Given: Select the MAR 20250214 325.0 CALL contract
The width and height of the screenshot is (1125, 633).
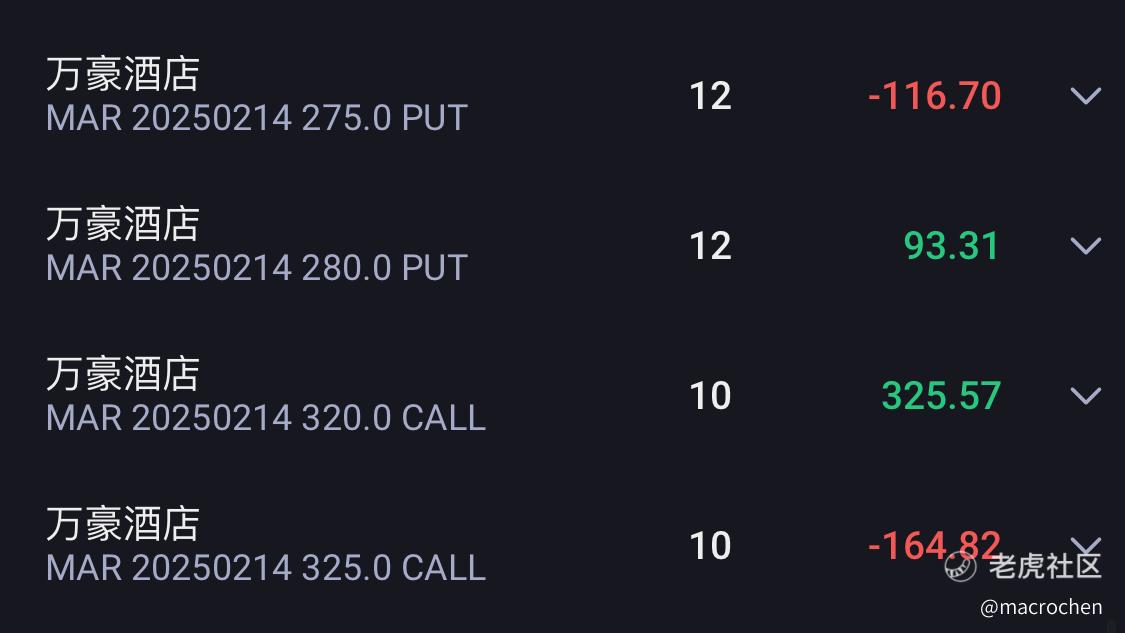Looking at the screenshot, I should tap(266, 568).
